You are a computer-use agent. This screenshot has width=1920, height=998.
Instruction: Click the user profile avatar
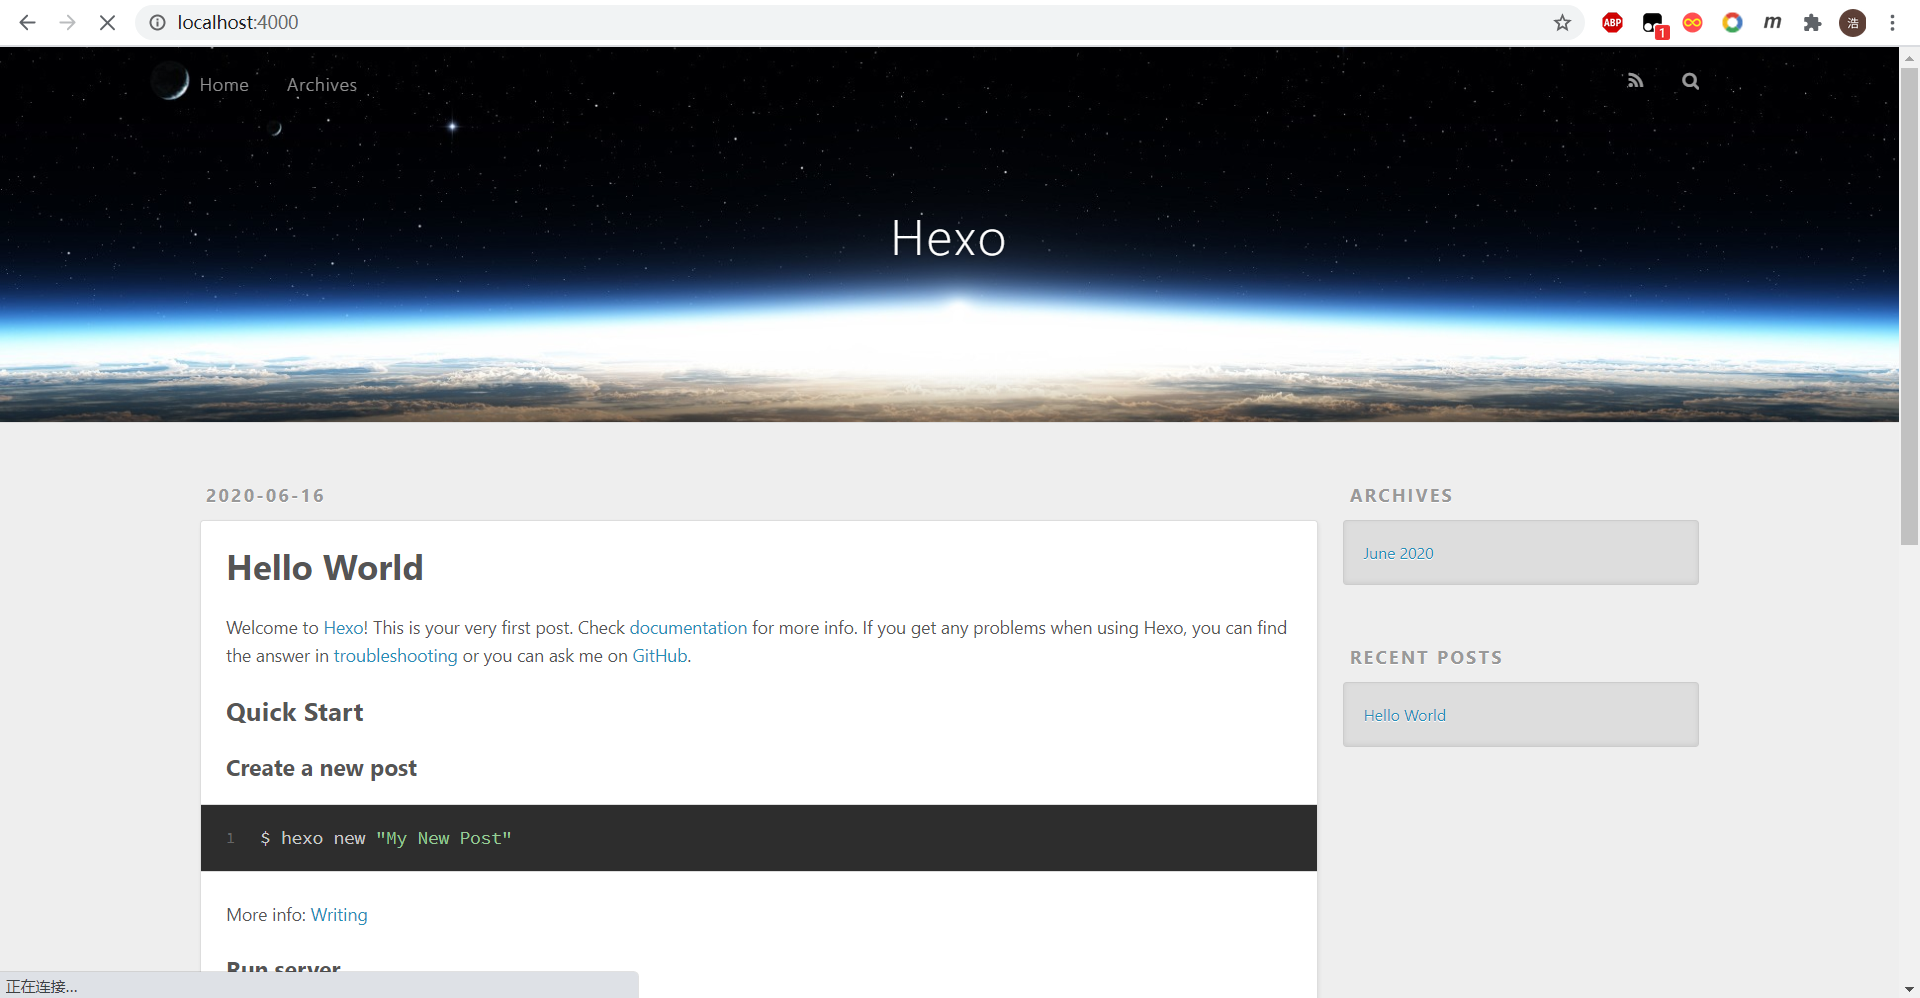1852,23
